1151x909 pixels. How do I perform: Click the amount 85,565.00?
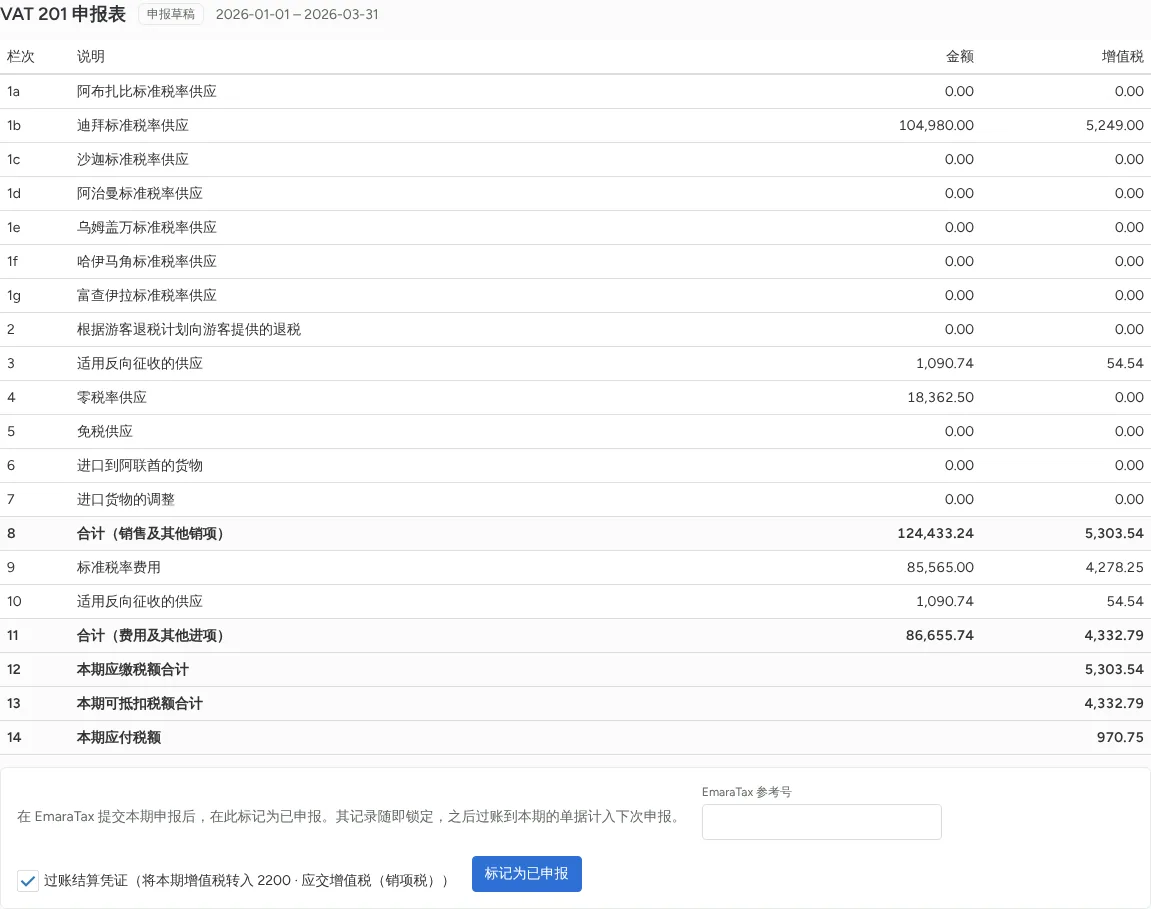click(x=940, y=568)
